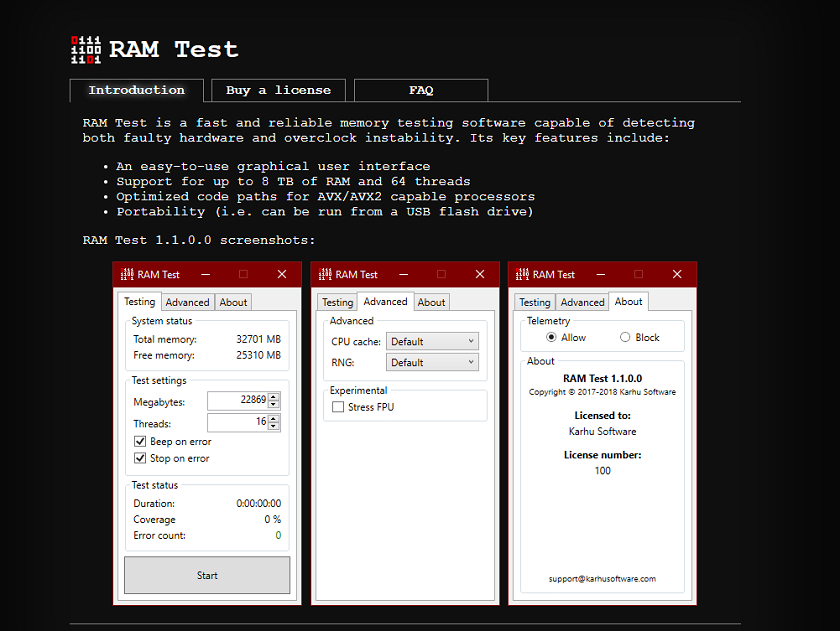Click the Start button
Screen dimensions: 840x631
206,575
